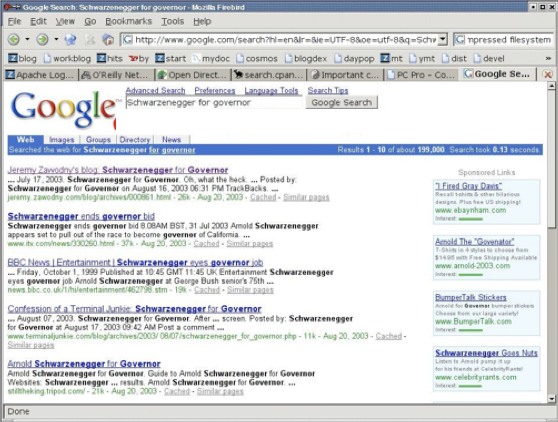The image size is (558, 422).
Task: Close the current tab with the red X
Action: point(548,74)
